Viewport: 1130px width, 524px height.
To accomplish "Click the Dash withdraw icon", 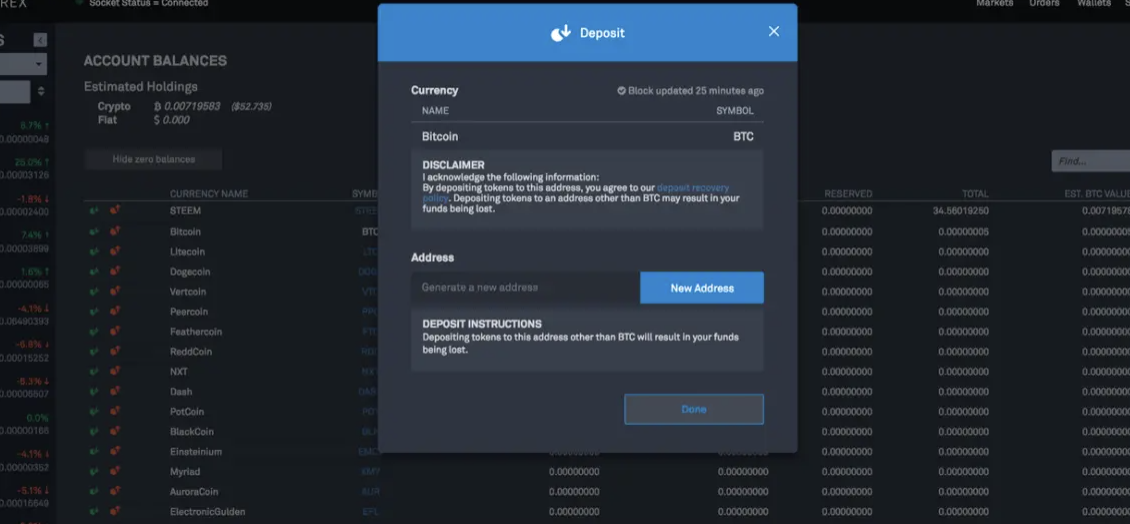I will [x=114, y=391].
